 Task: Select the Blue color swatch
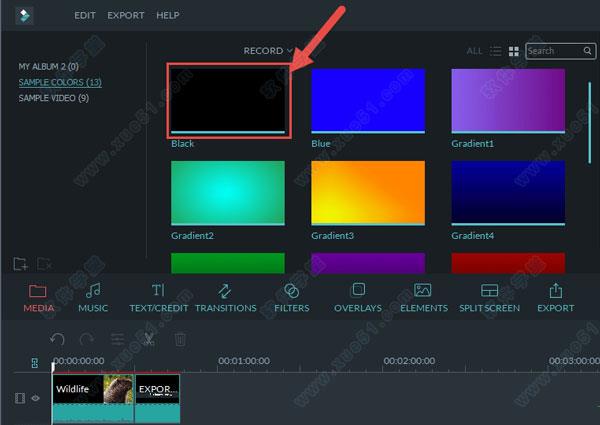pyautogui.click(x=368, y=100)
